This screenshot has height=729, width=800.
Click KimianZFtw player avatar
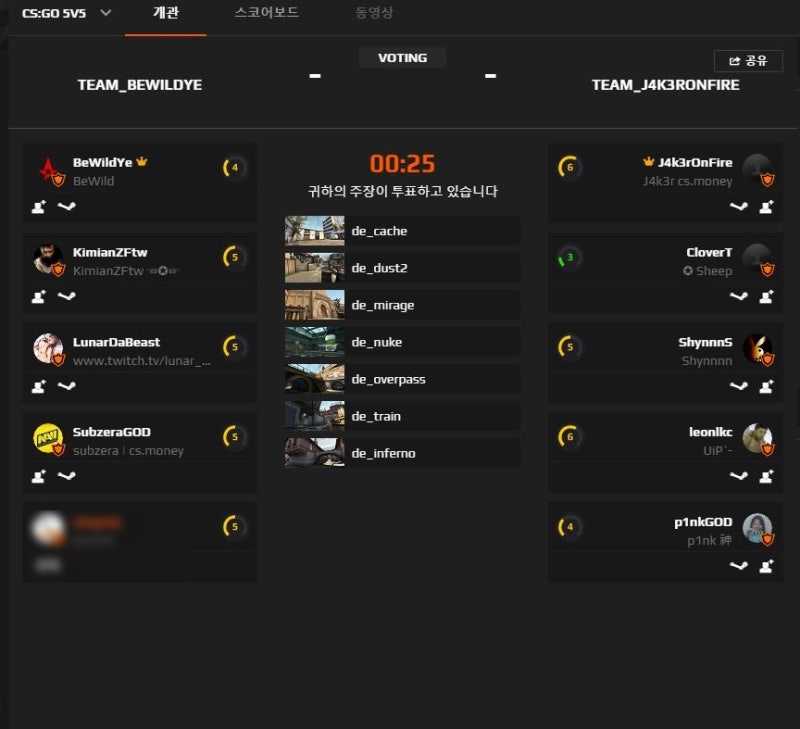[x=48, y=259]
